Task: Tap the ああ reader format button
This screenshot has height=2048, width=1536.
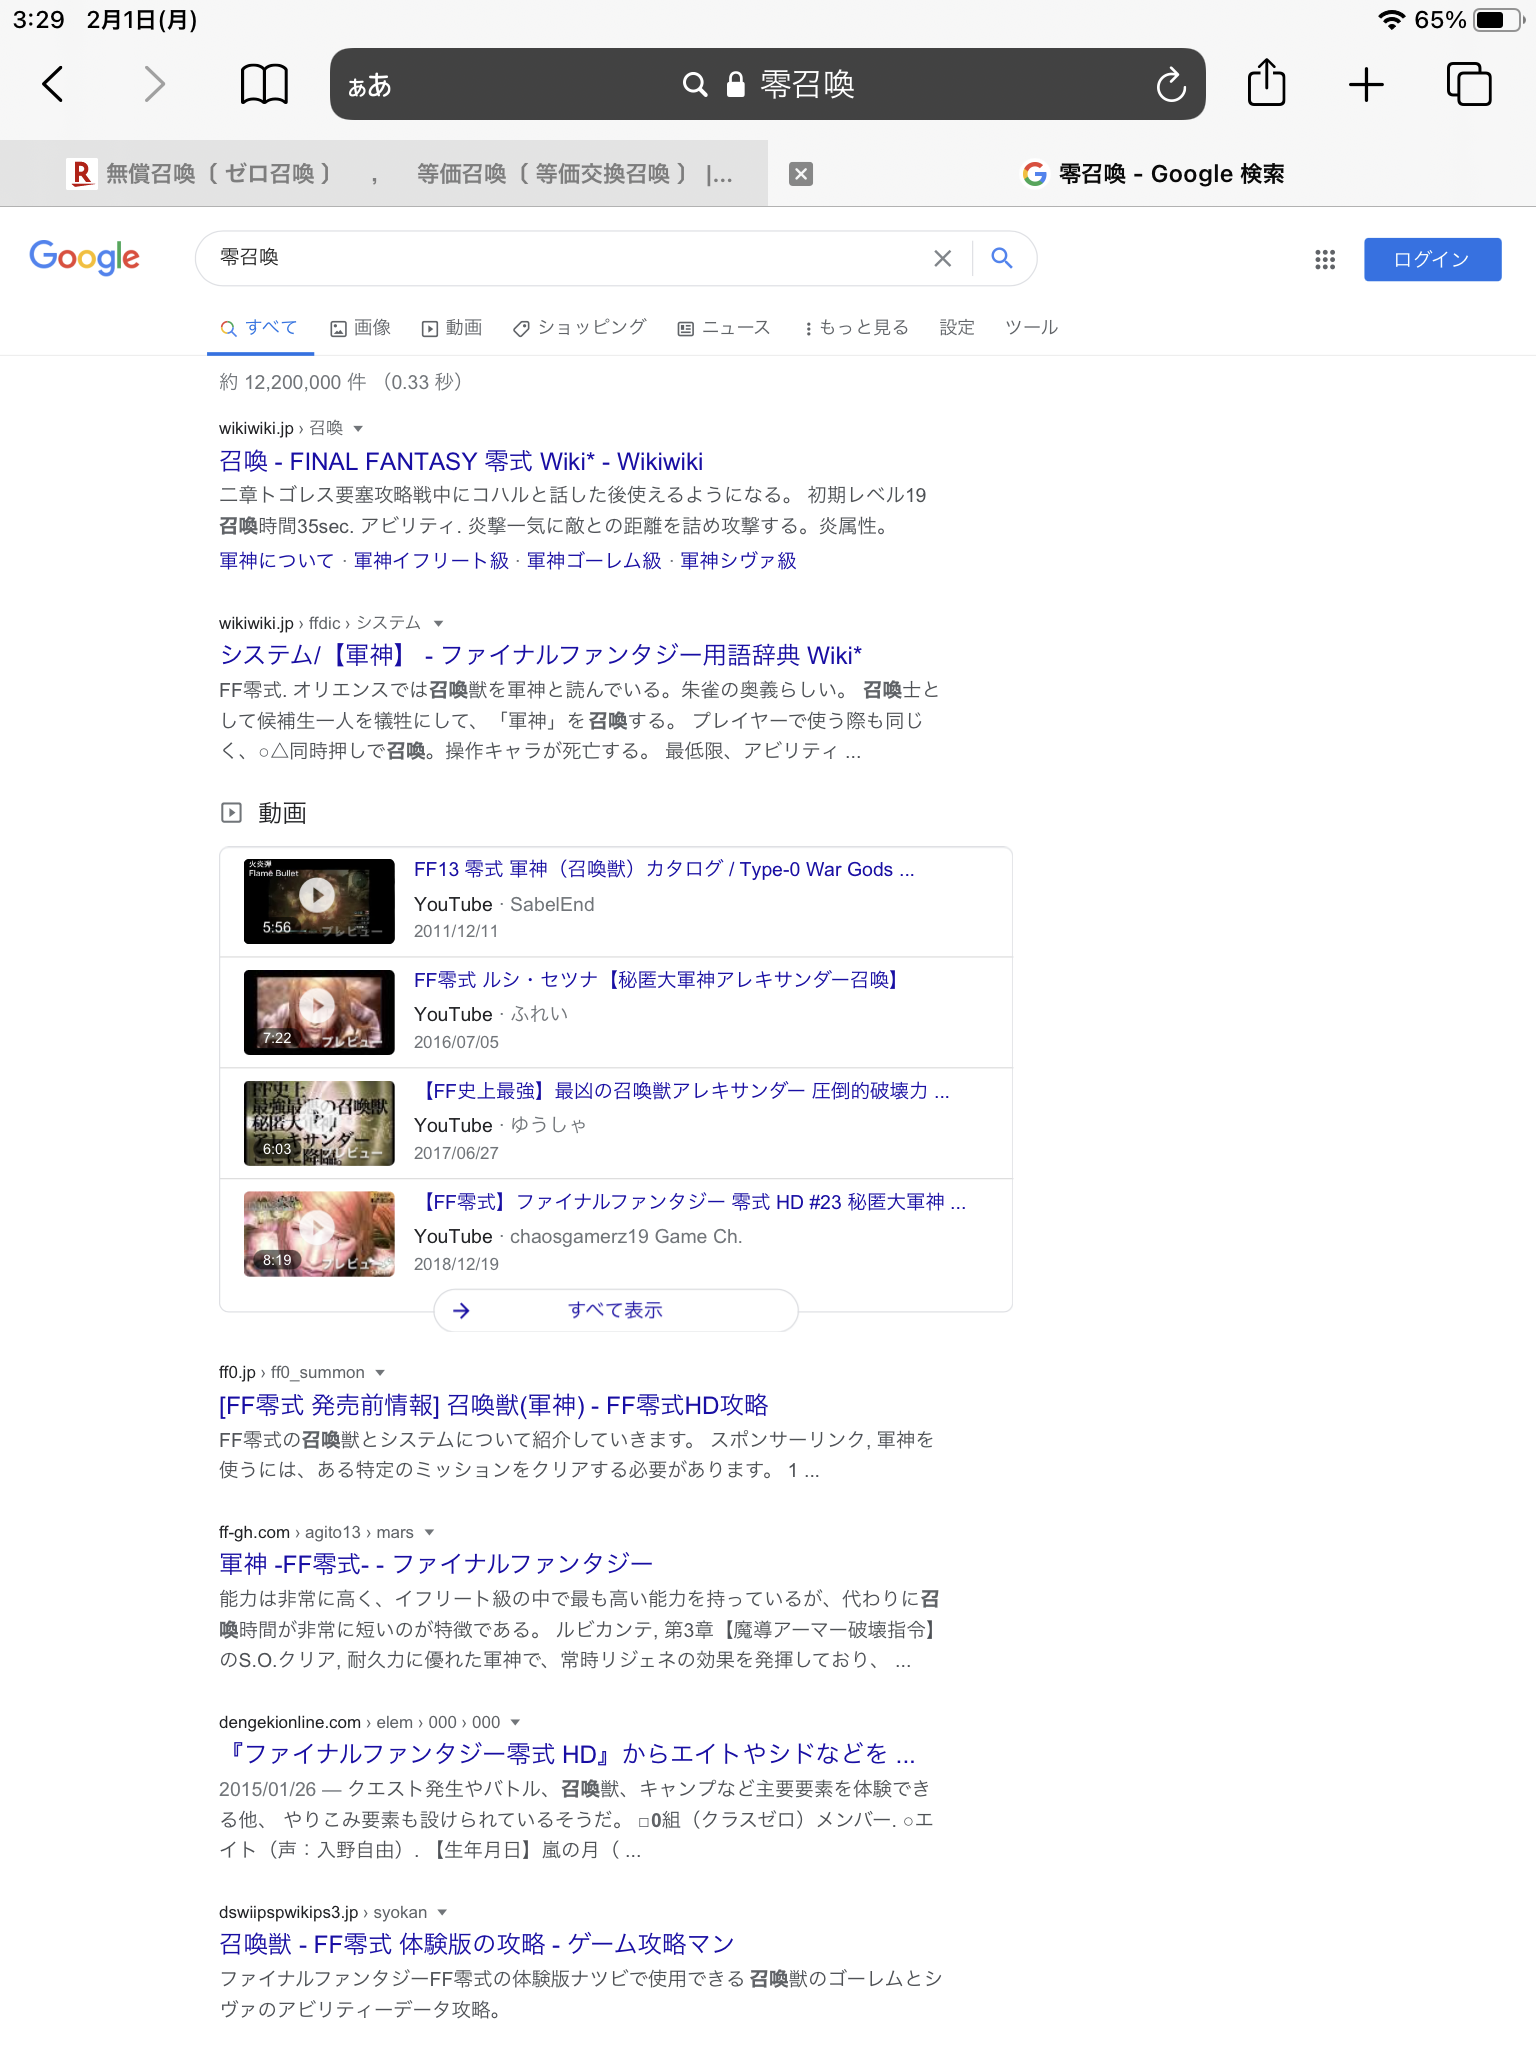Action: pos(369,86)
